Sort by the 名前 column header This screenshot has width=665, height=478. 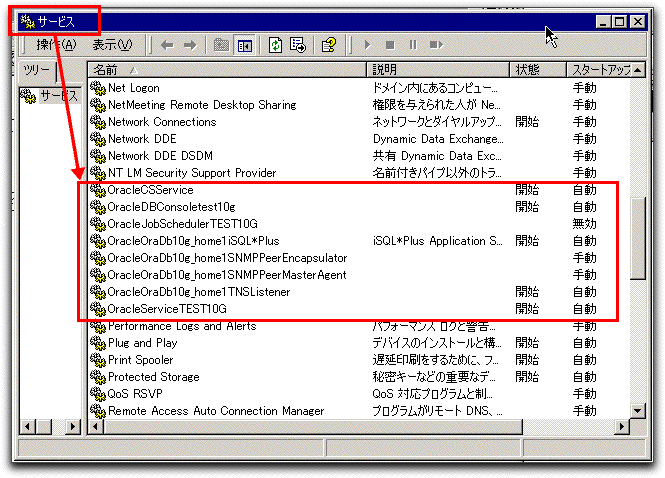coord(227,70)
